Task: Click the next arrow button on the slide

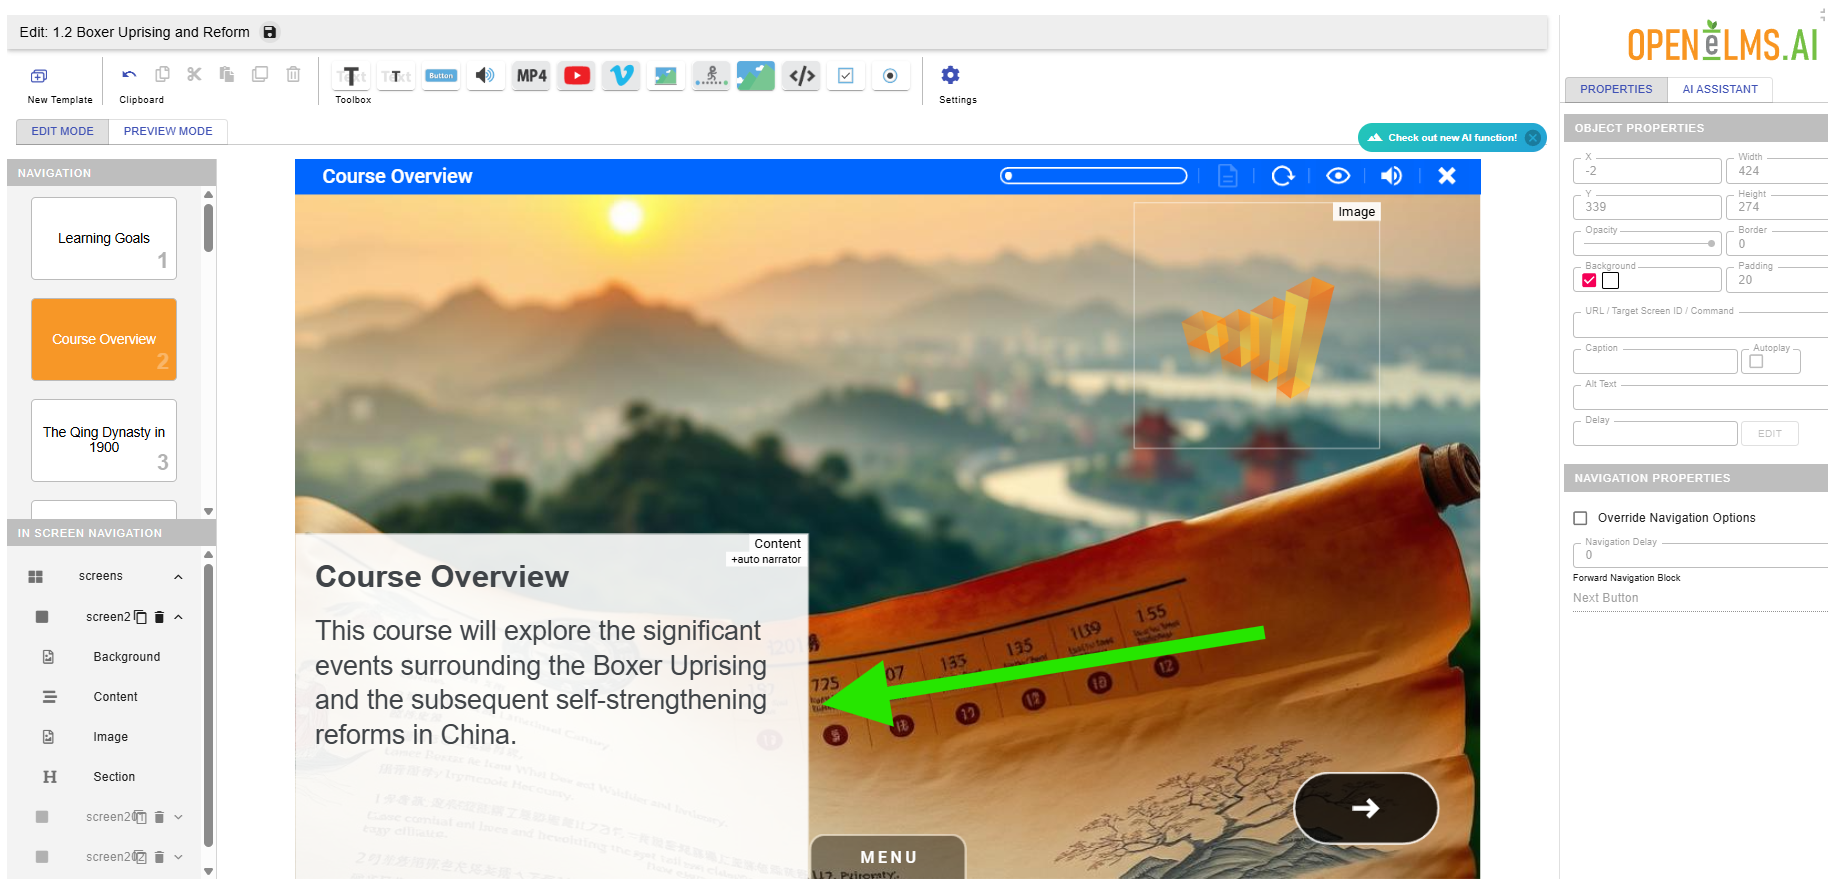Action: tap(1366, 808)
